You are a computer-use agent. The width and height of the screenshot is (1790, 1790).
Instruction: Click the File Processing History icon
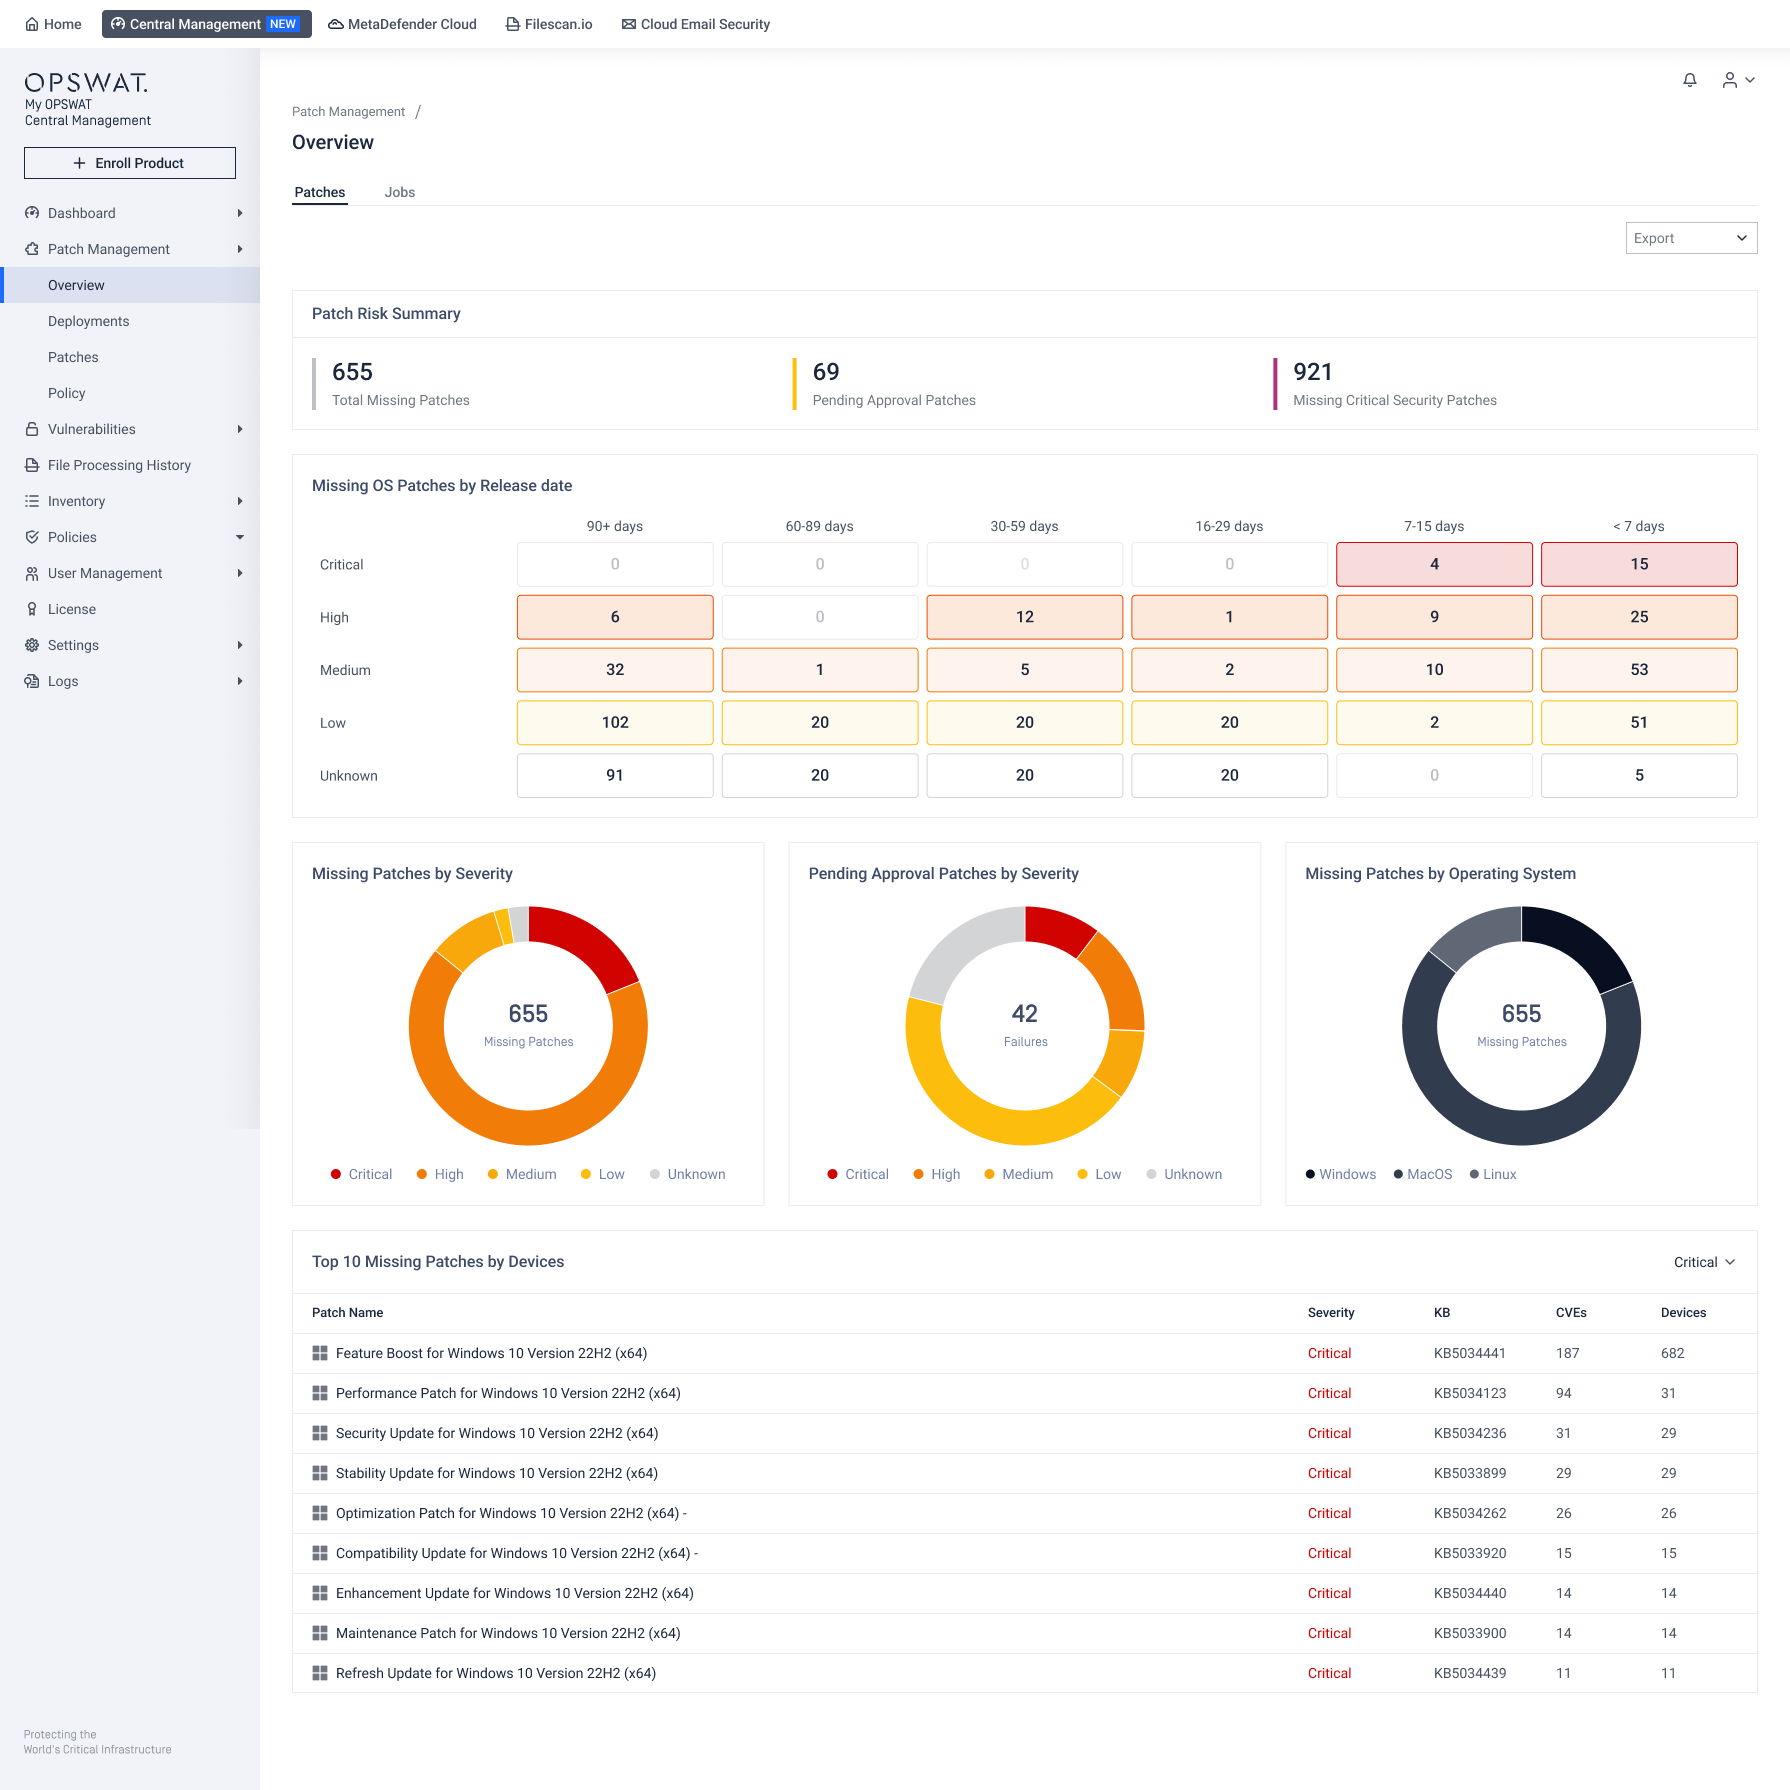pos(32,465)
